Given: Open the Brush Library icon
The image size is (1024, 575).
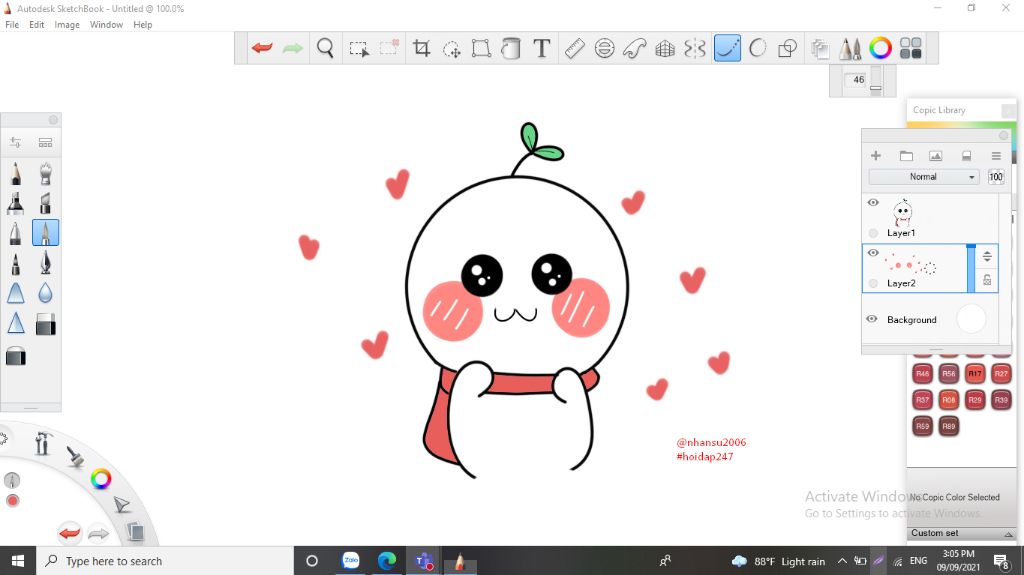Looking at the screenshot, I should [45, 142].
